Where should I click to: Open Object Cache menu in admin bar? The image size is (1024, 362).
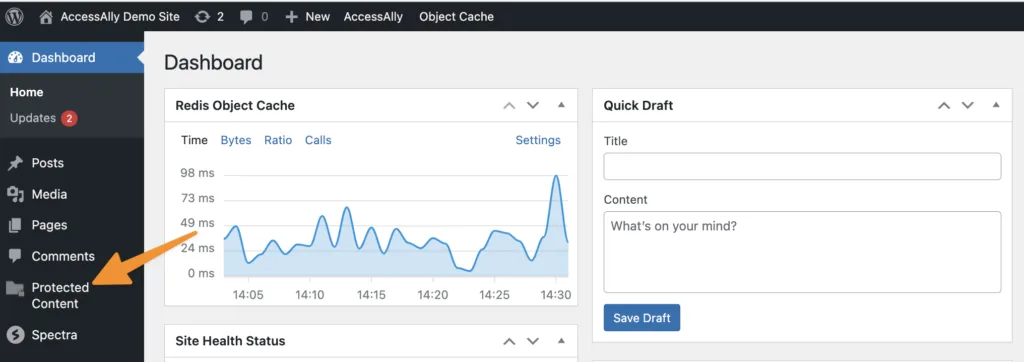pos(456,17)
